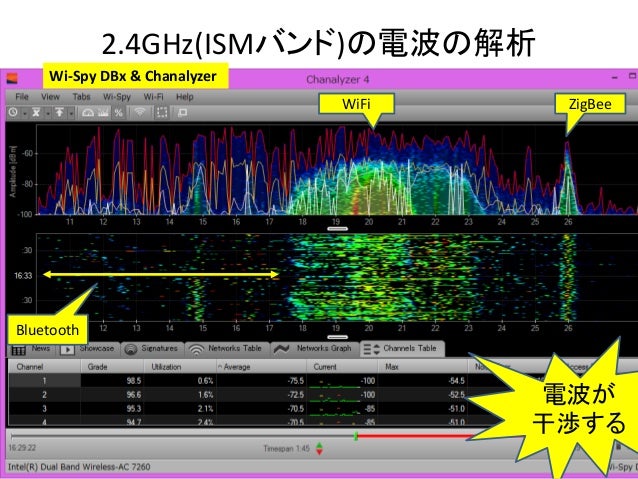Screen dimensions: 638x479
Task: Open dropdown arrow beside the X-bar icon
Action: point(48,113)
